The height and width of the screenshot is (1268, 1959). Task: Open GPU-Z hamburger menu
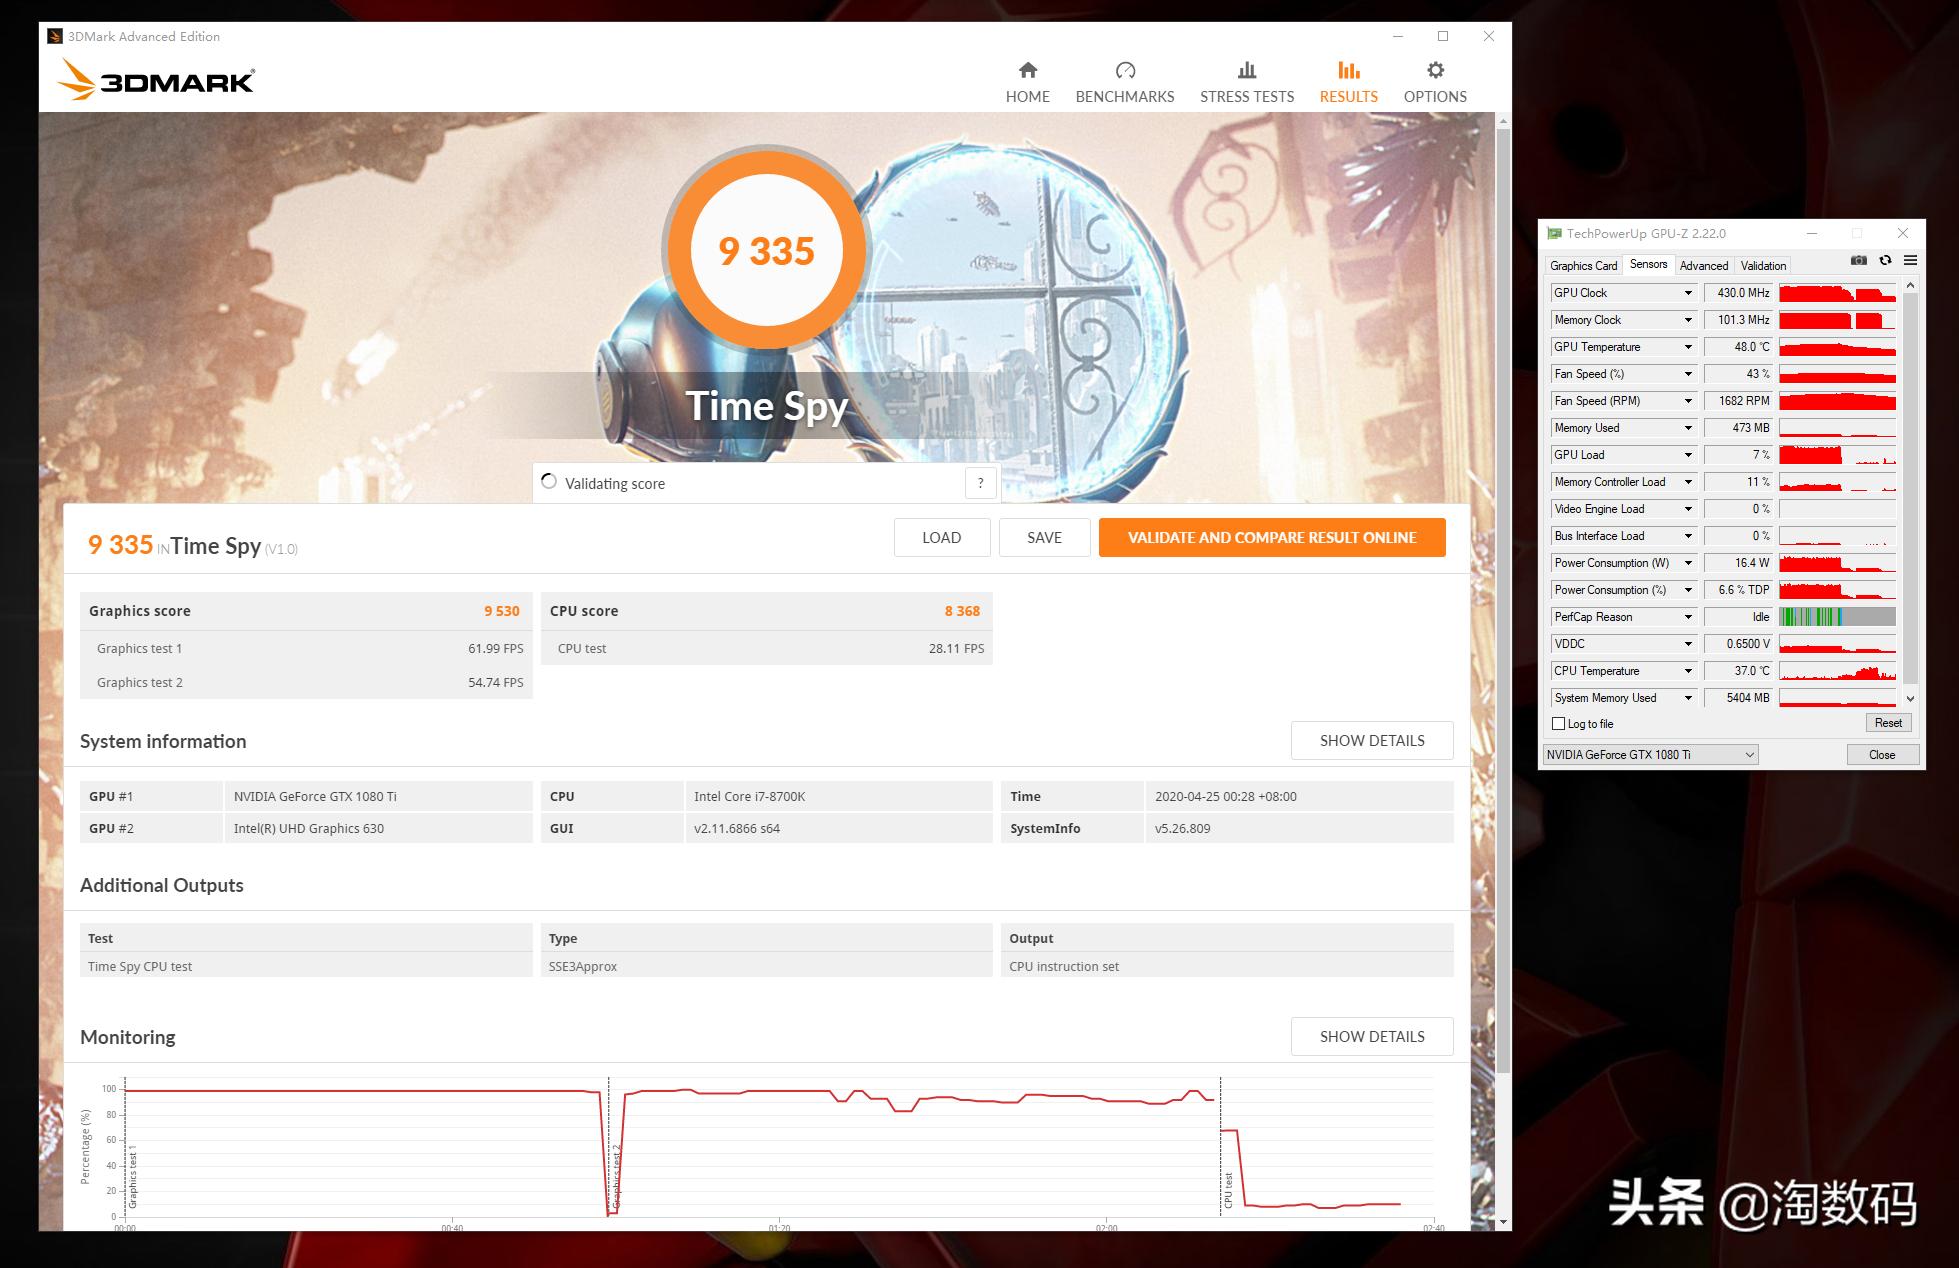pyautogui.click(x=1911, y=260)
